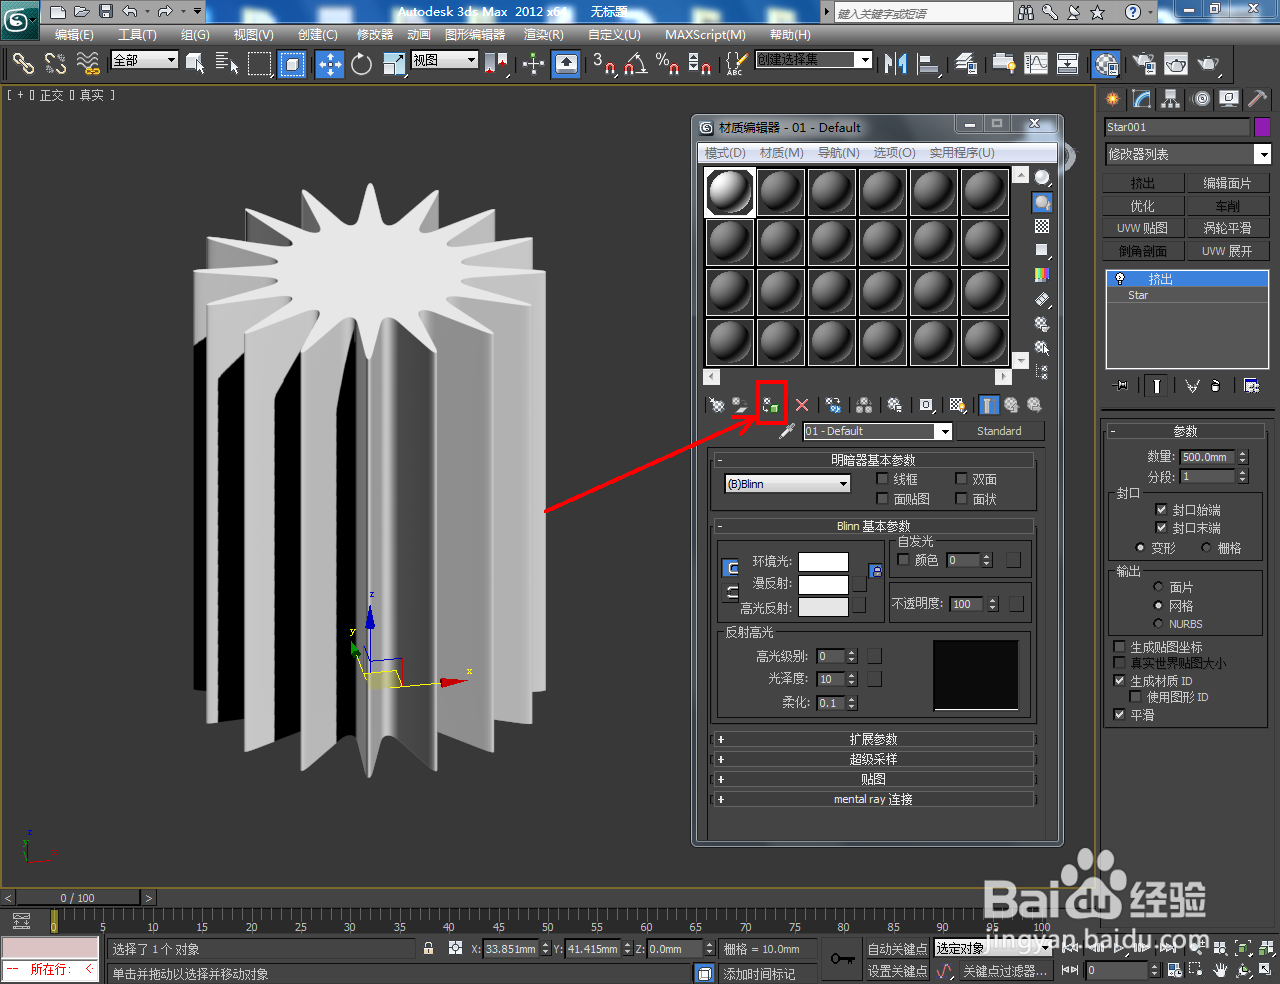
Task: Click 数量 amount input field
Action: [1208, 457]
